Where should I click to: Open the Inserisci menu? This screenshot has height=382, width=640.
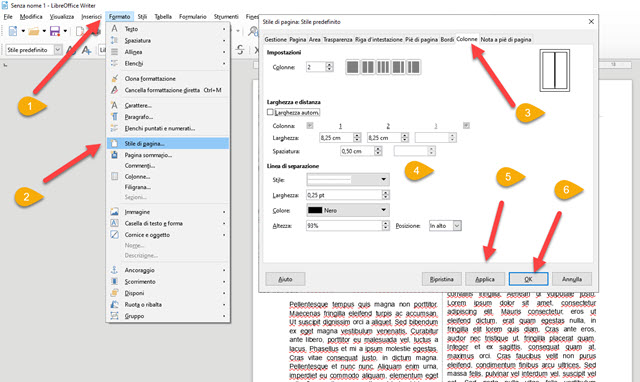(x=91, y=17)
